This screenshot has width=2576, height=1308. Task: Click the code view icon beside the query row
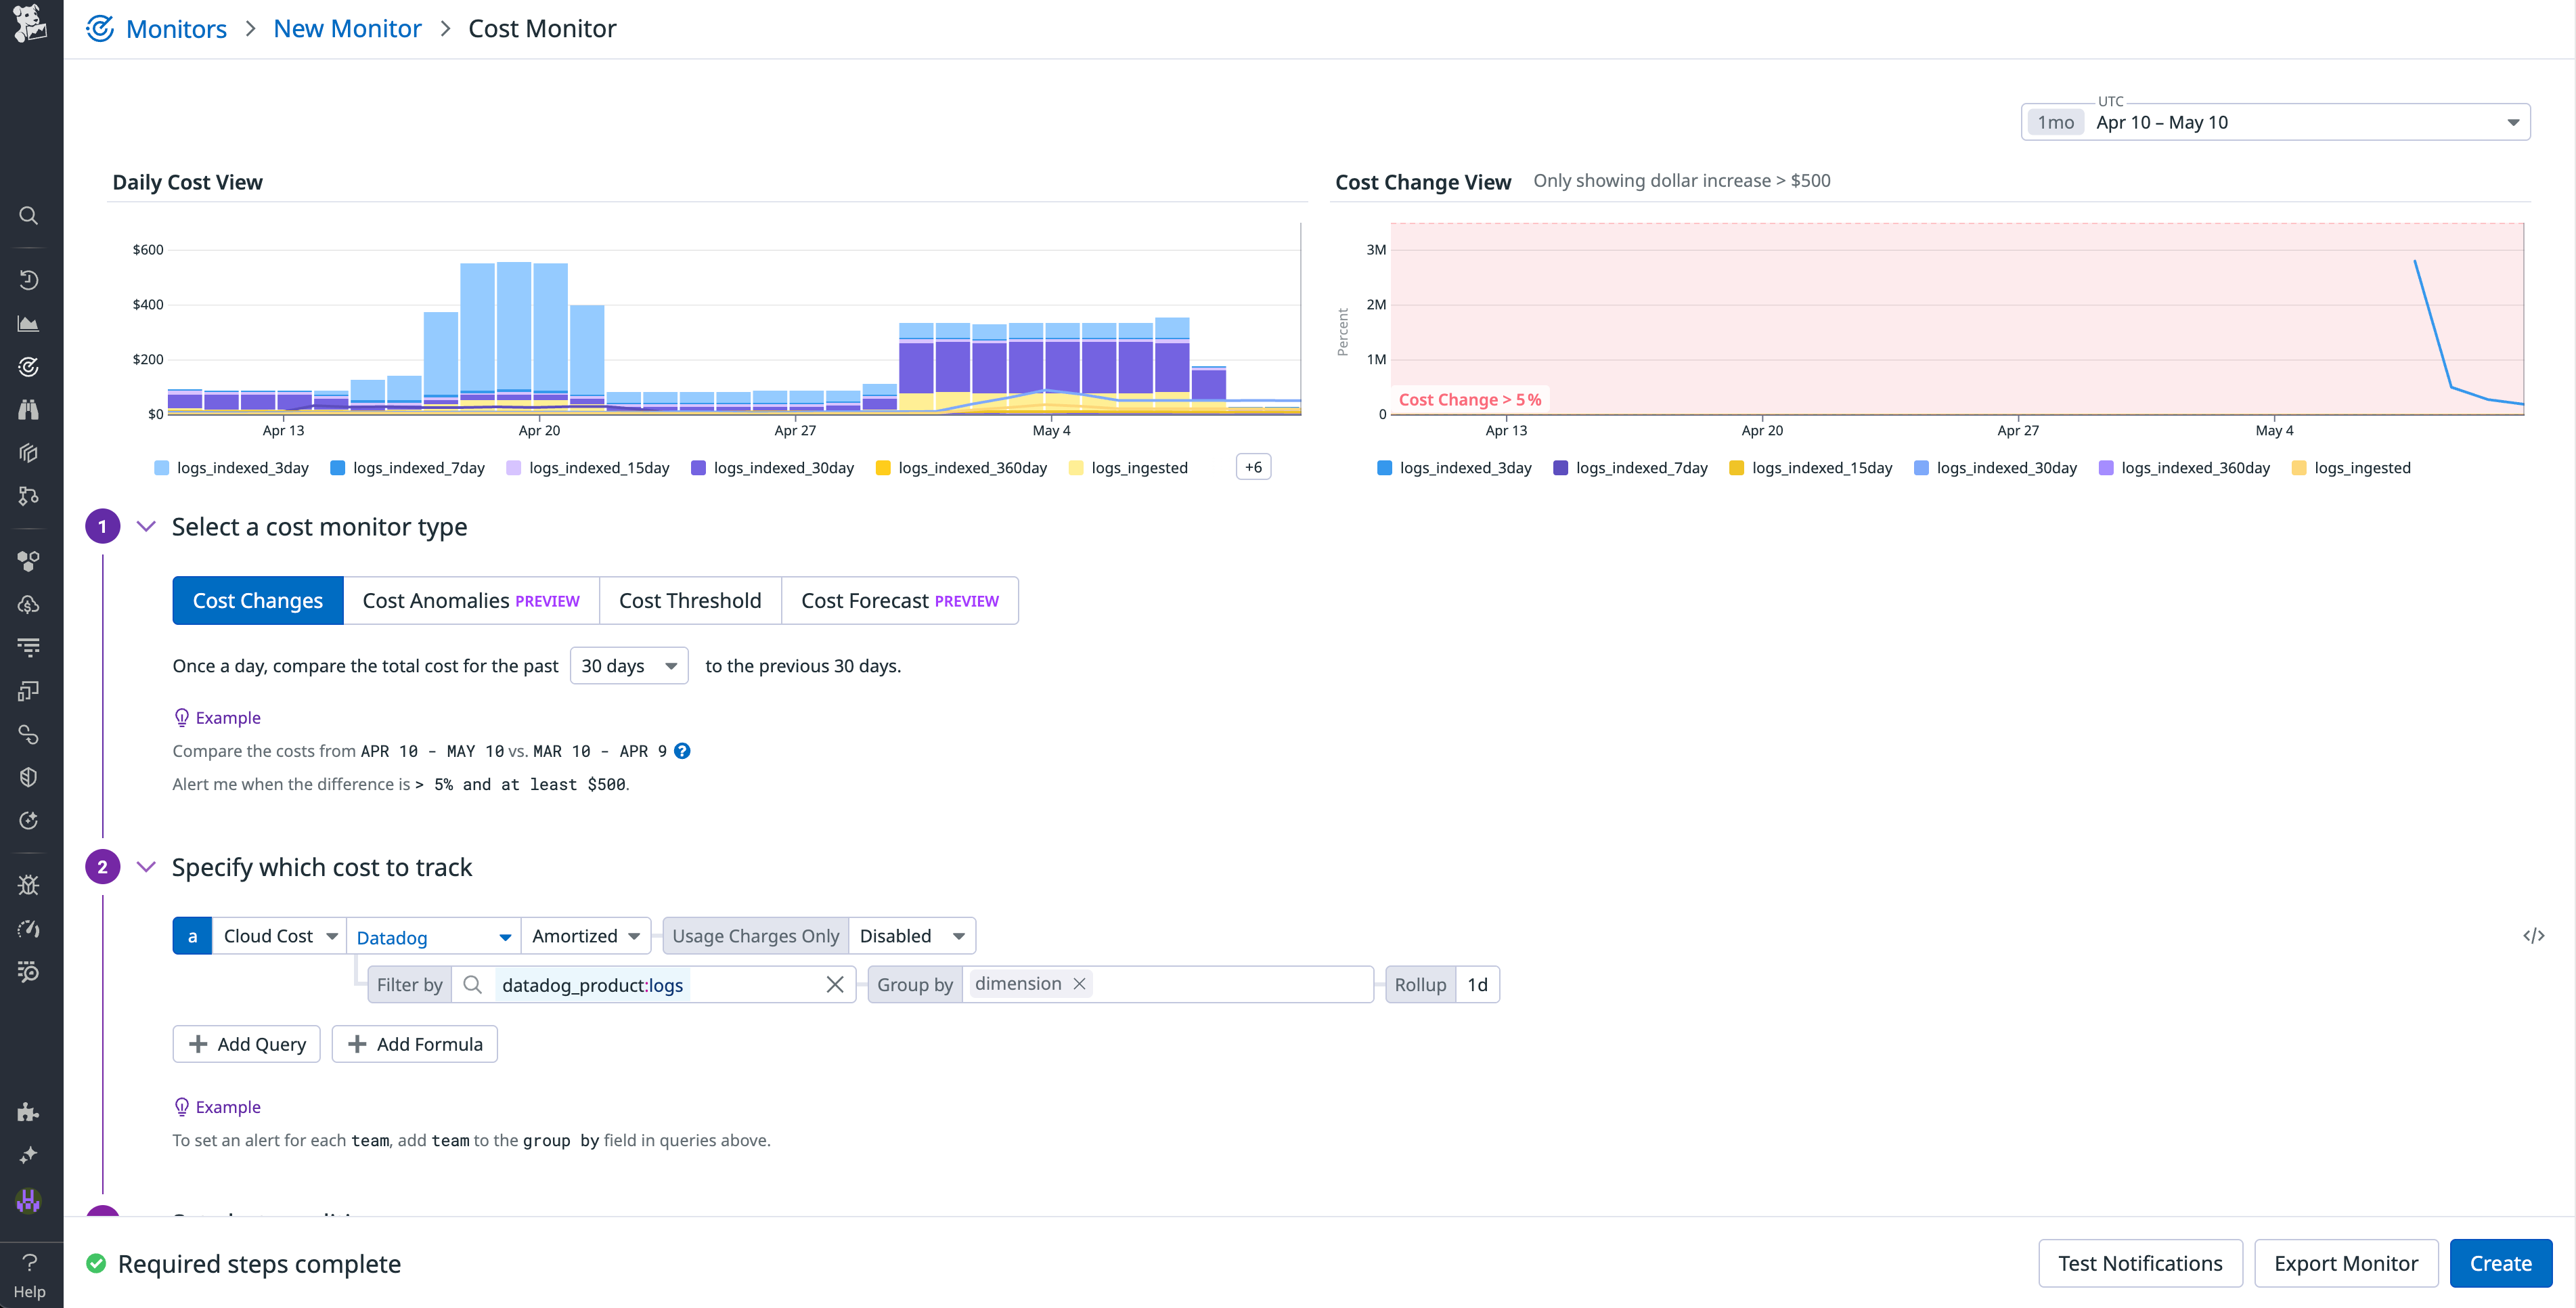click(2534, 935)
